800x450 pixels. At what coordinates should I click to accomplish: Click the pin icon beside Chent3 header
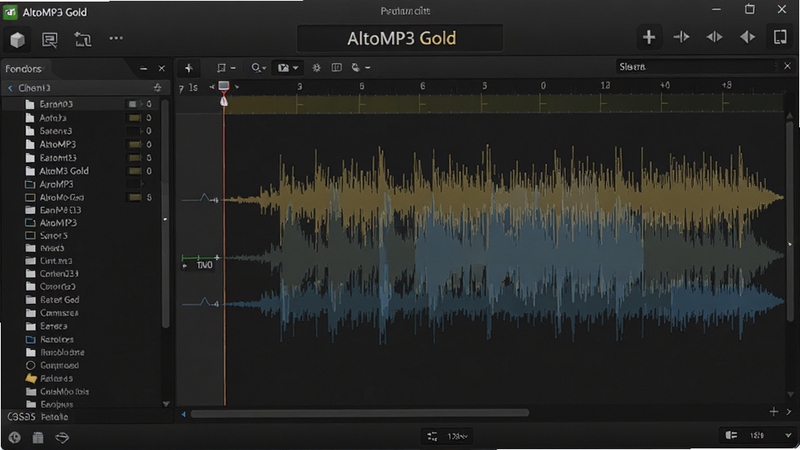click(157, 88)
